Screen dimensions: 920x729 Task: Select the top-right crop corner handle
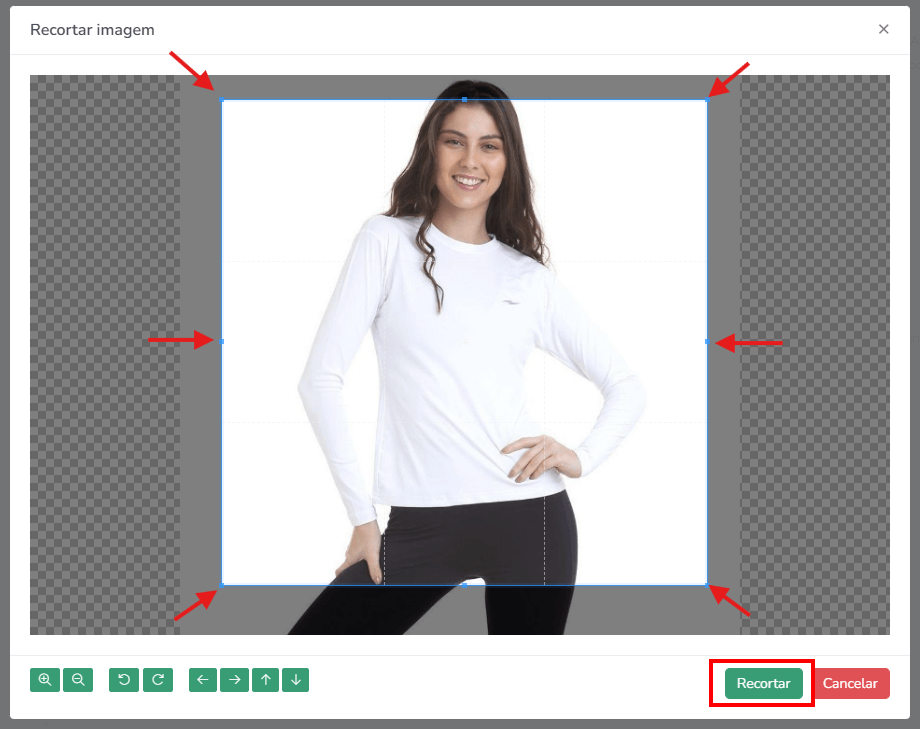pos(707,100)
